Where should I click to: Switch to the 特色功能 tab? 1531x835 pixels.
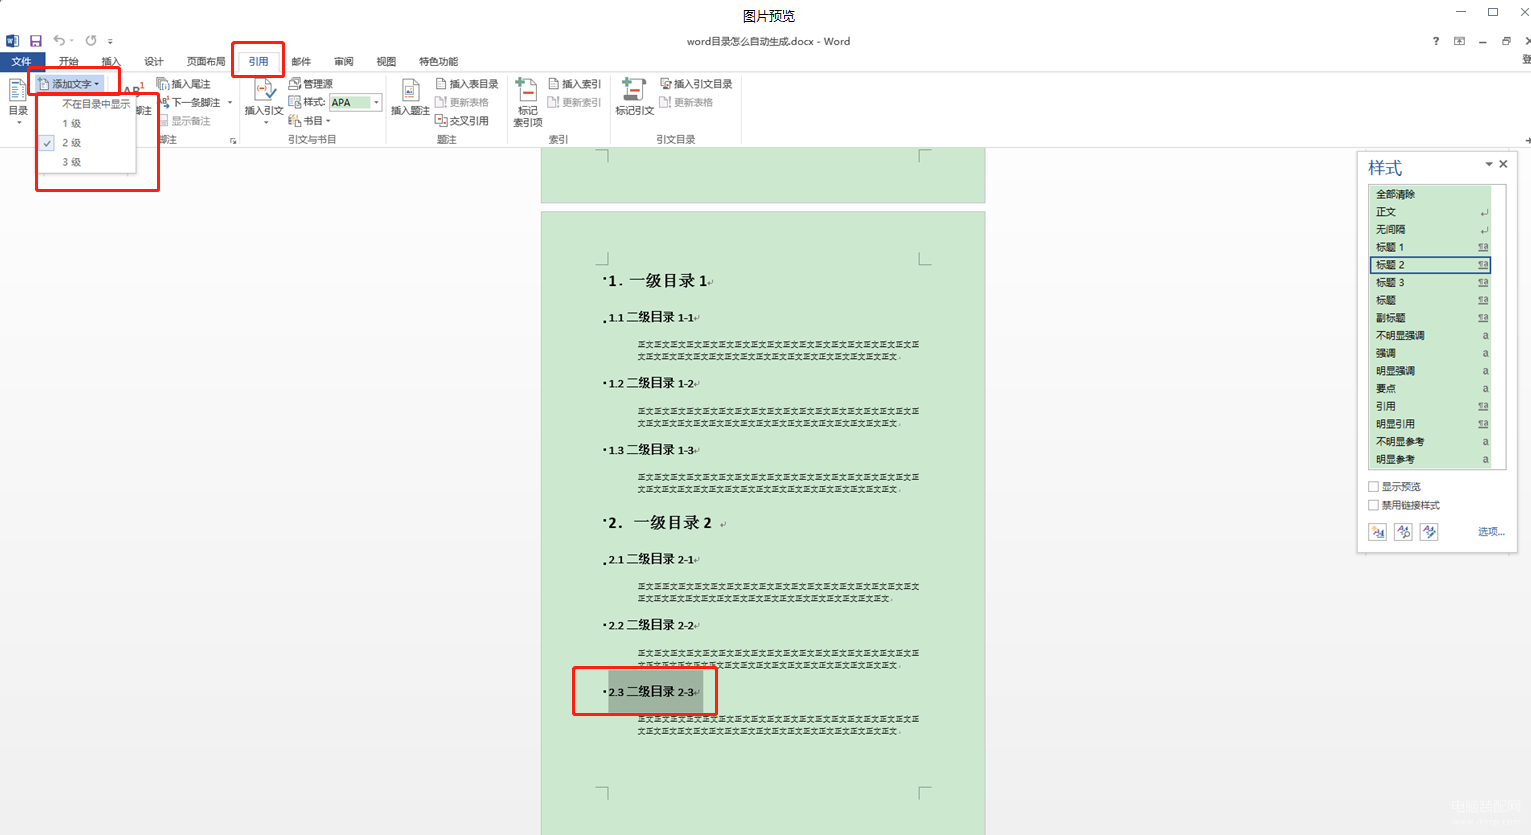coord(438,61)
